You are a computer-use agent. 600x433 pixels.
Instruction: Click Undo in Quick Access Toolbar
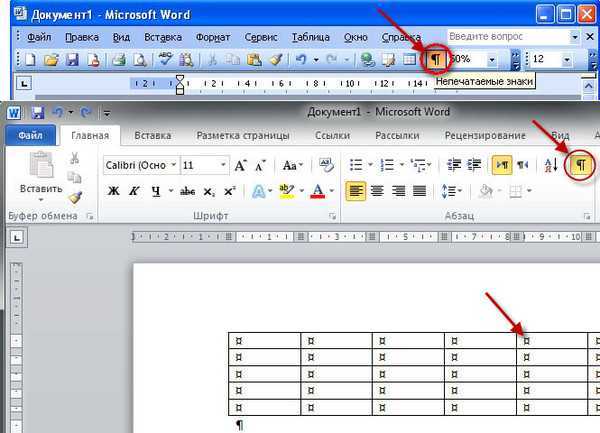58,112
